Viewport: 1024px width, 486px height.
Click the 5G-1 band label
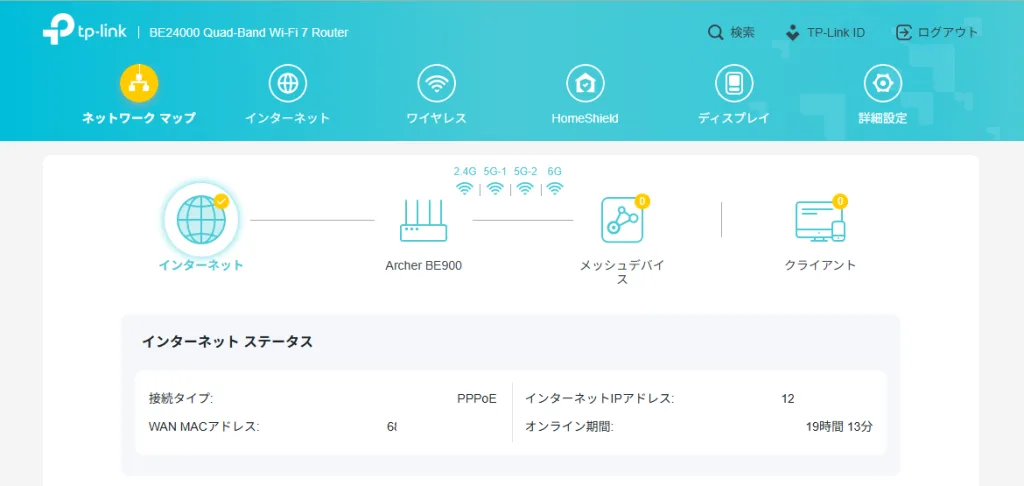[x=495, y=171]
